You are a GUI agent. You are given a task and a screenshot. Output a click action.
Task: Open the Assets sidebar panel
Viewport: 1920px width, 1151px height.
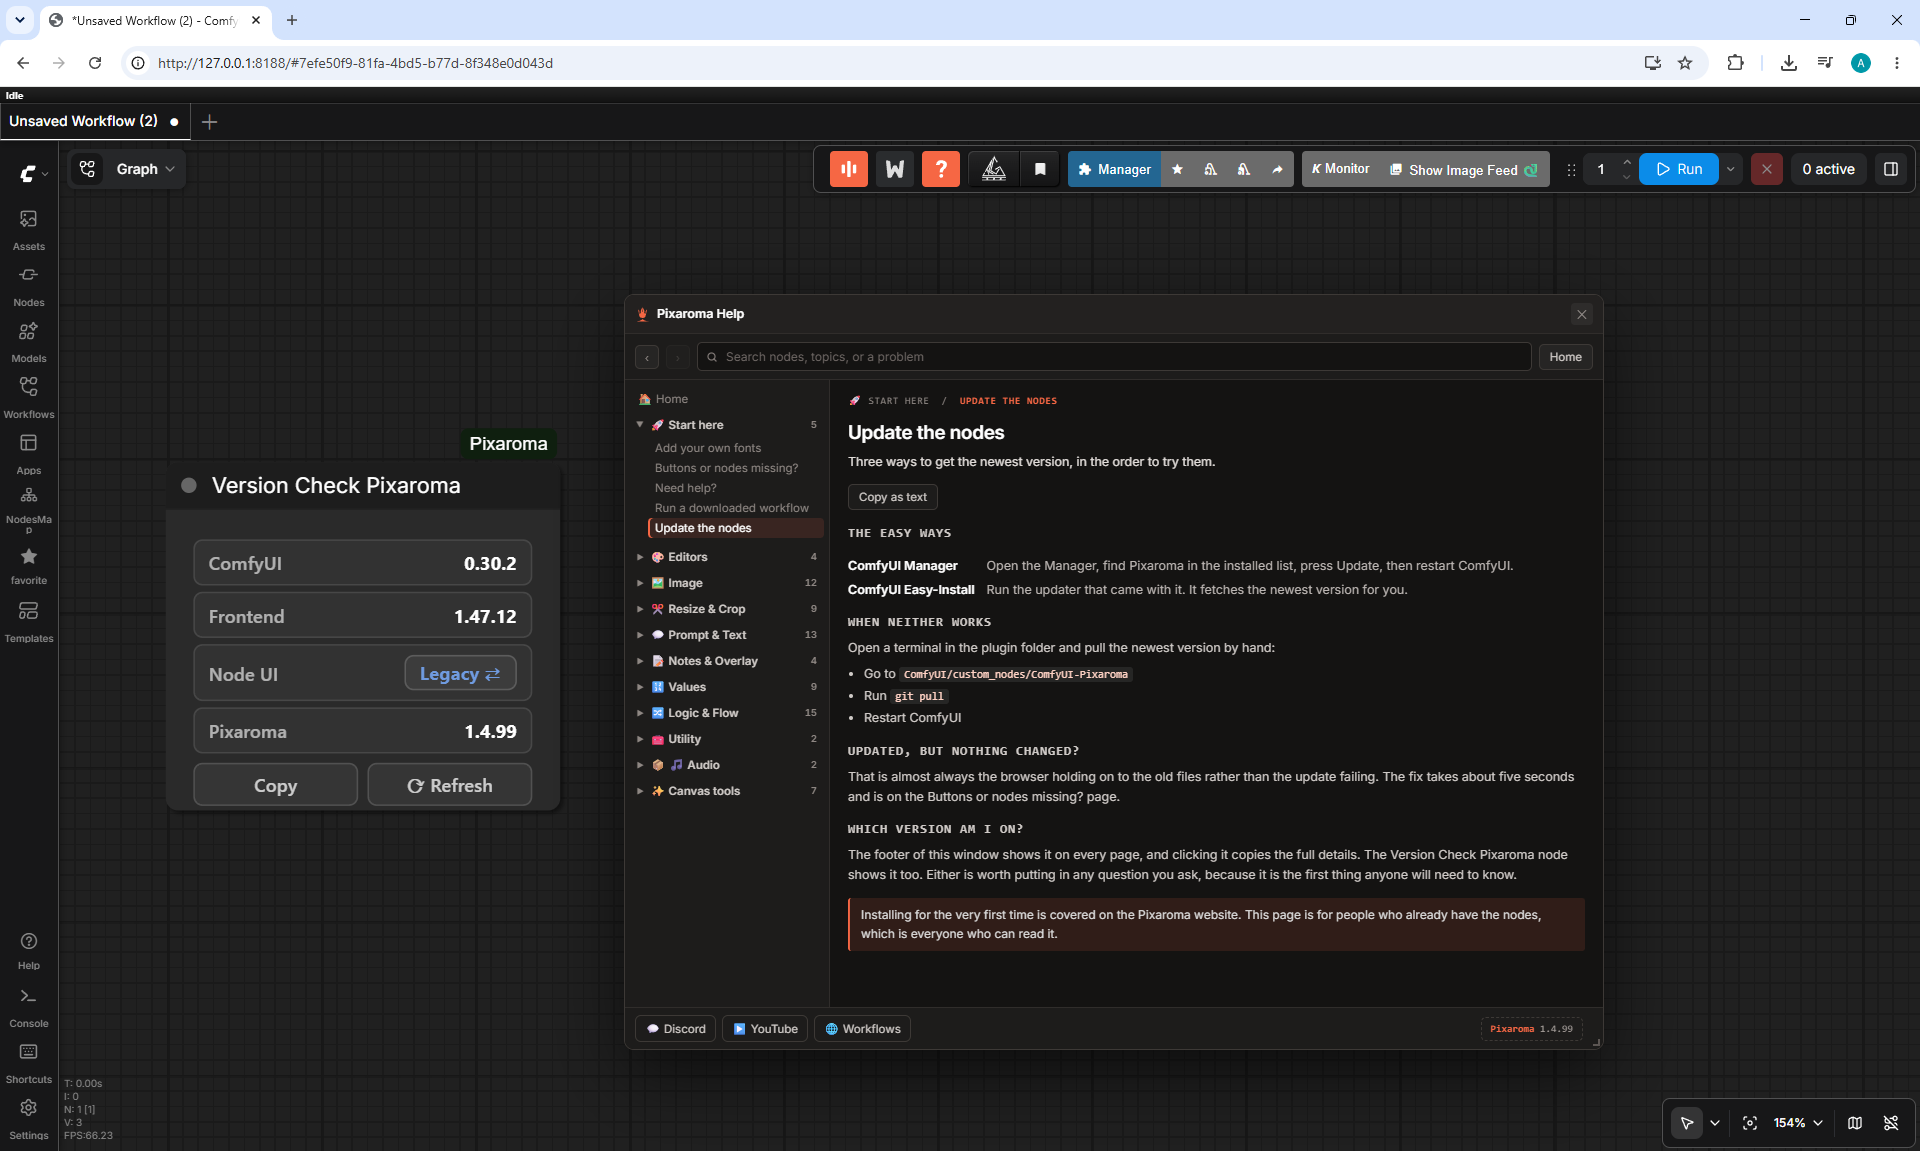click(x=28, y=229)
